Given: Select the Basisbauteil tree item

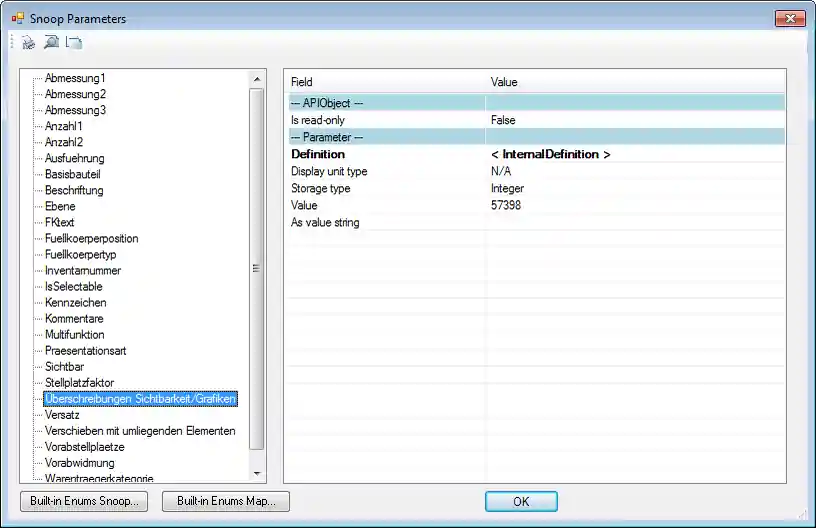Looking at the screenshot, I should pos(73,174).
